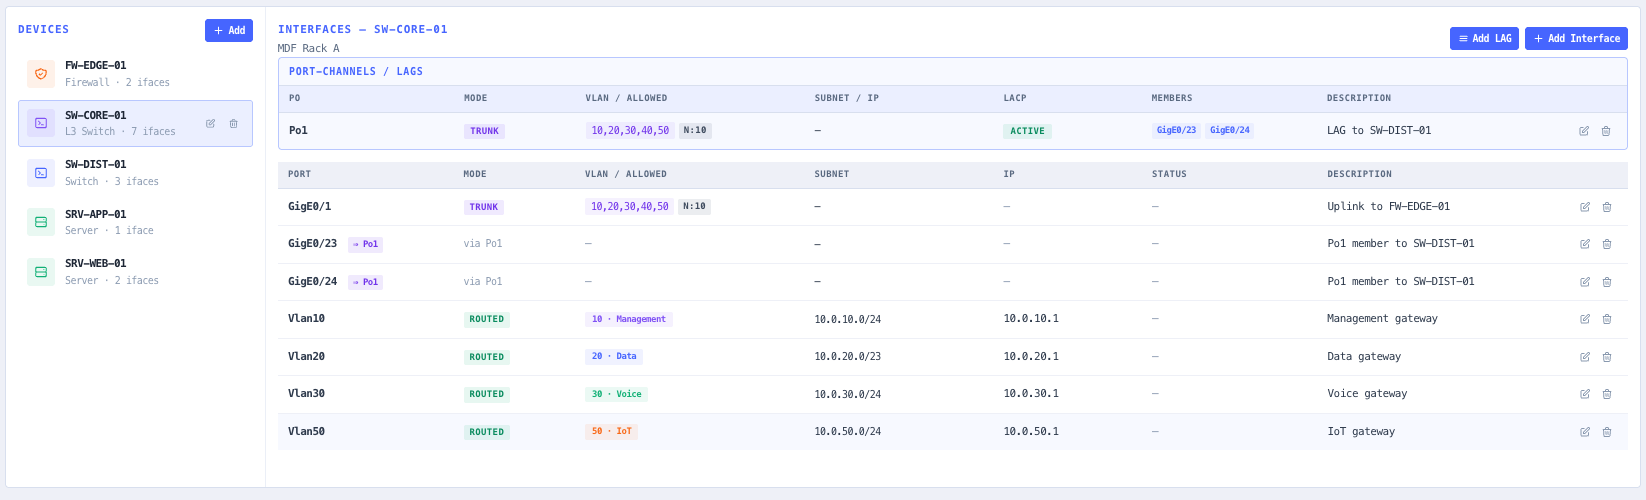1646x500 pixels.
Task: Click the GigE0/23 member tag in Po1
Action: coord(1176,131)
